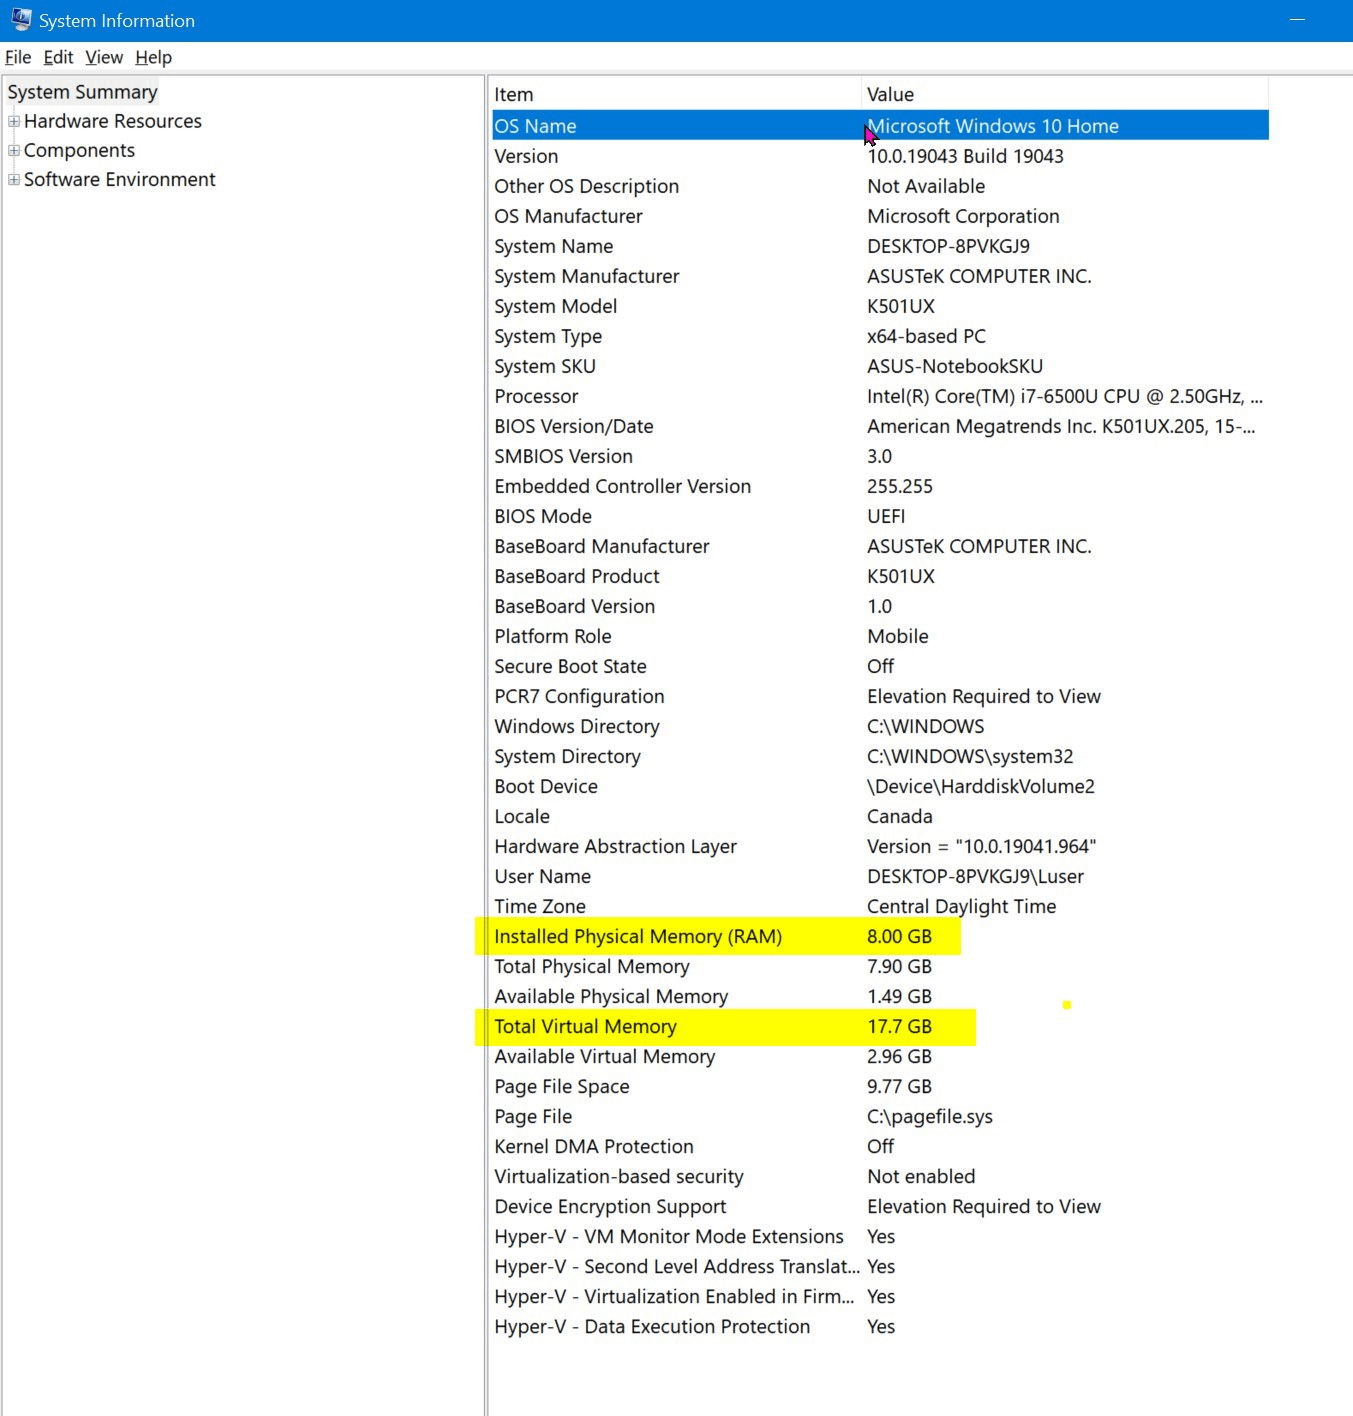This screenshot has height=1416, width=1353.
Task: Select BaseBoard Manufacturer row
Action: (x=880, y=546)
